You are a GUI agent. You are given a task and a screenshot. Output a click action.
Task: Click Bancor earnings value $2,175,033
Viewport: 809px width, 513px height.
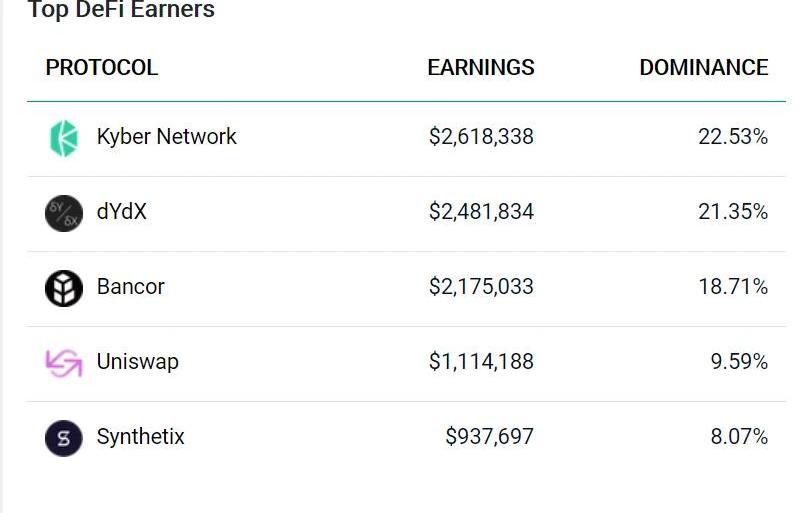[x=481, y=287]
